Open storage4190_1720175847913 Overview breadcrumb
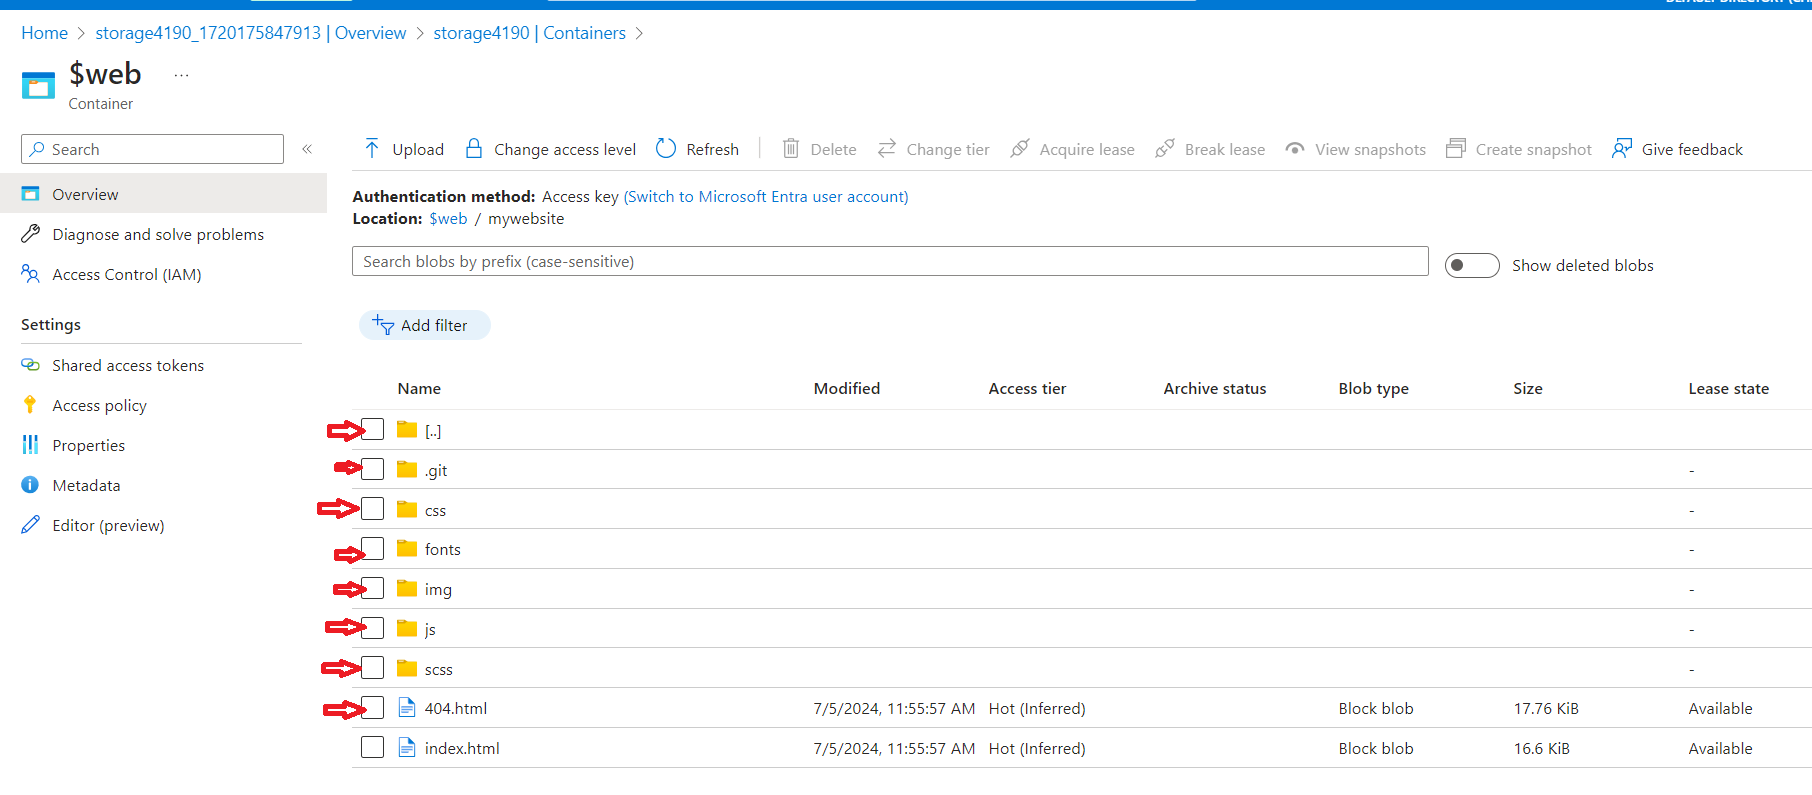 point(251,33)
